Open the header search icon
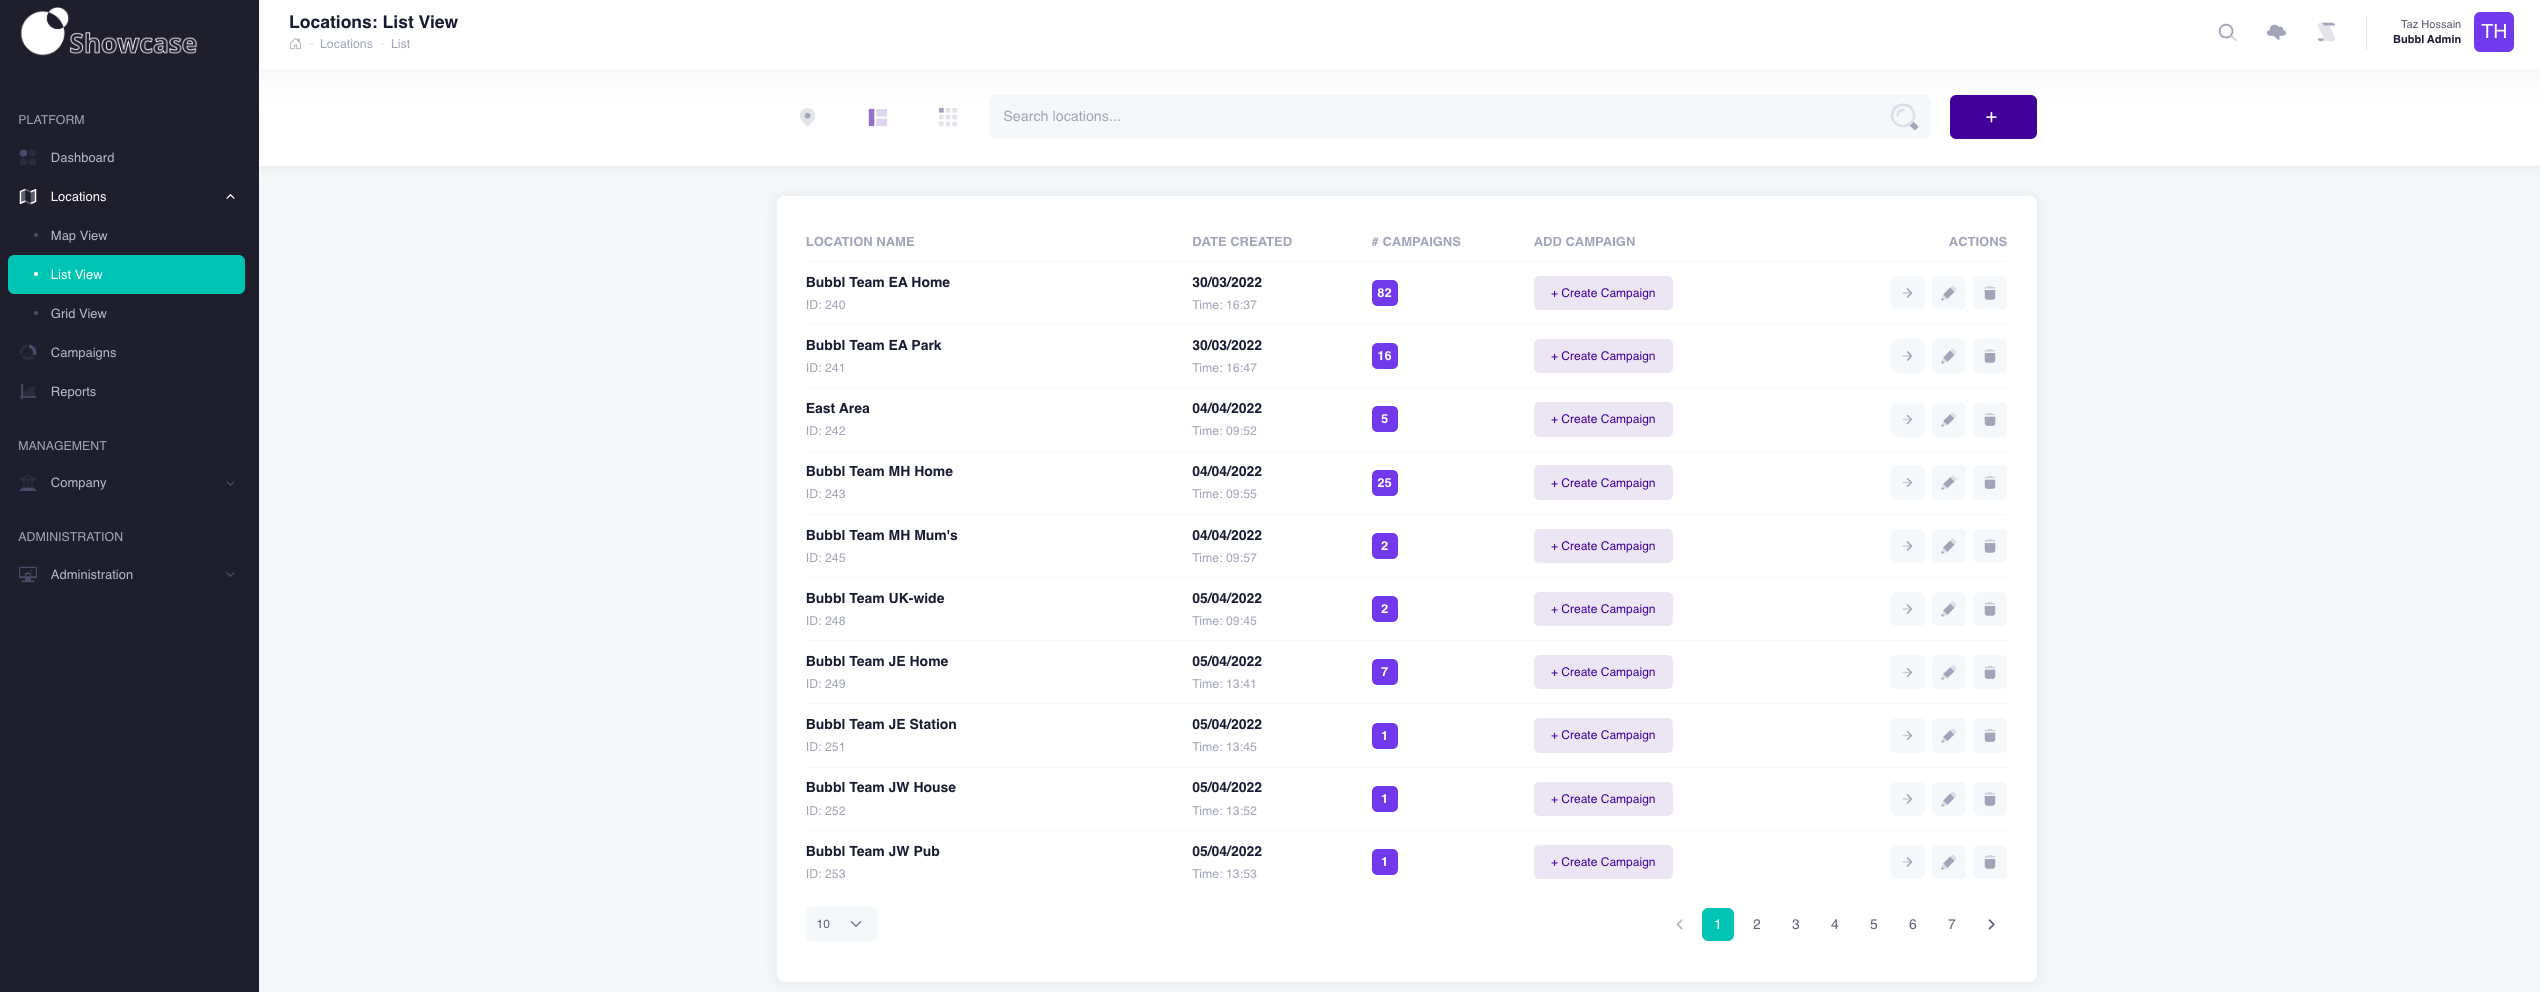Viewport: 2540px width, 992px height. point(2227,32)
